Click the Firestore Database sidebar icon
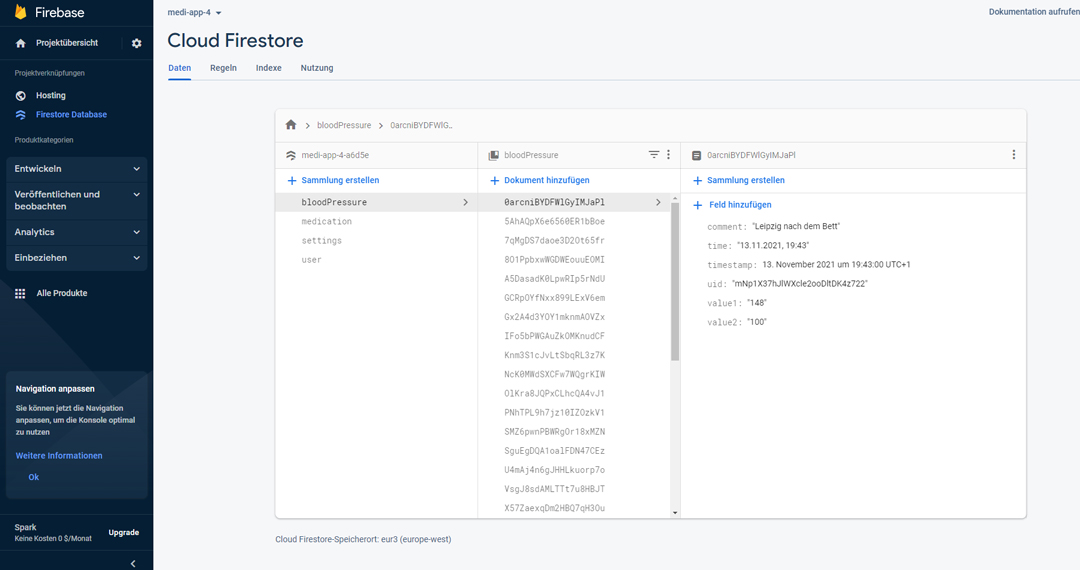 (x=21, y=115)
